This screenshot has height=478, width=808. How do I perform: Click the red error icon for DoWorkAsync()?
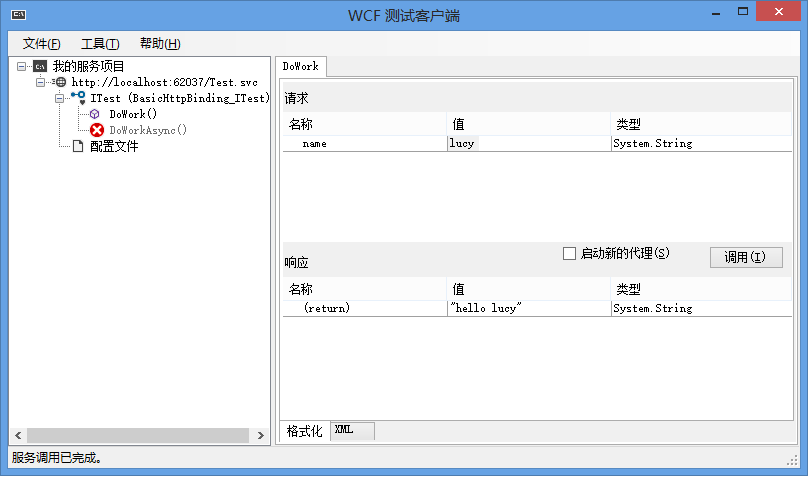click(x=97, y=130)
